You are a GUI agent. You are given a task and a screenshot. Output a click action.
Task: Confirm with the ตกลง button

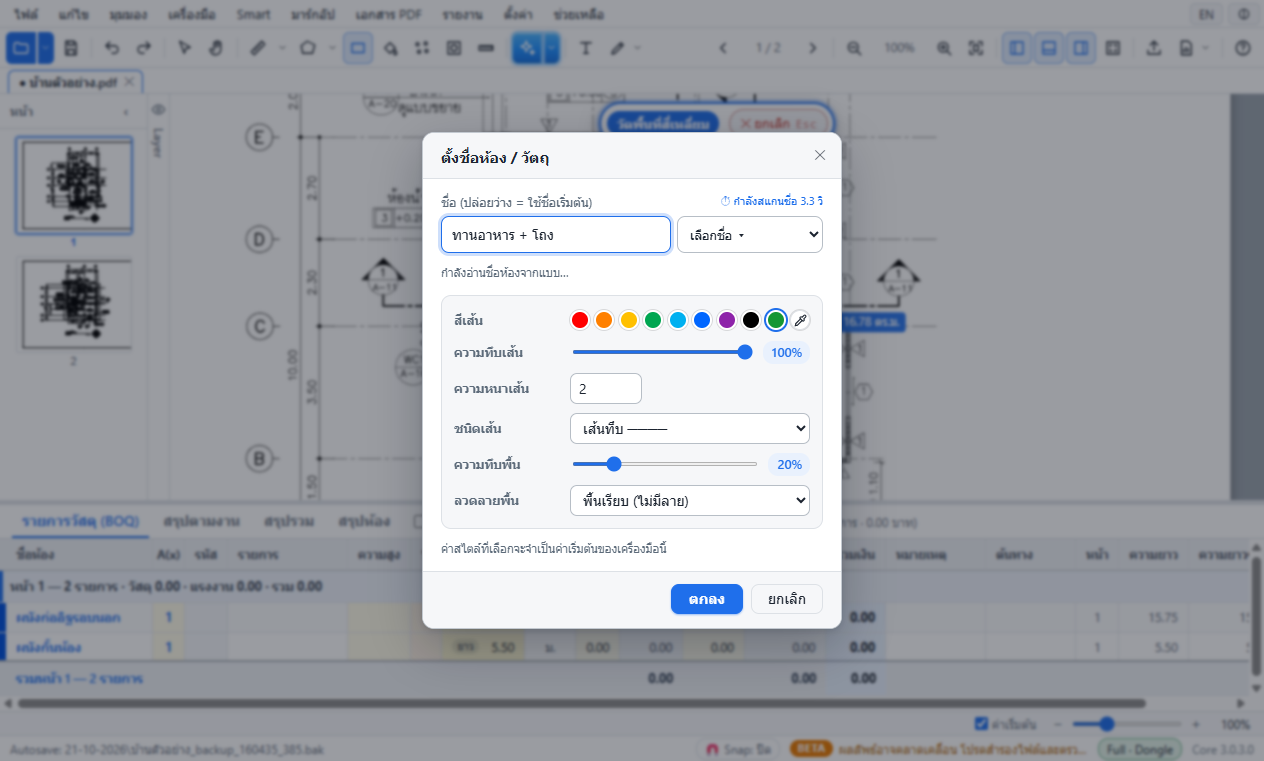tap(707, 599)
